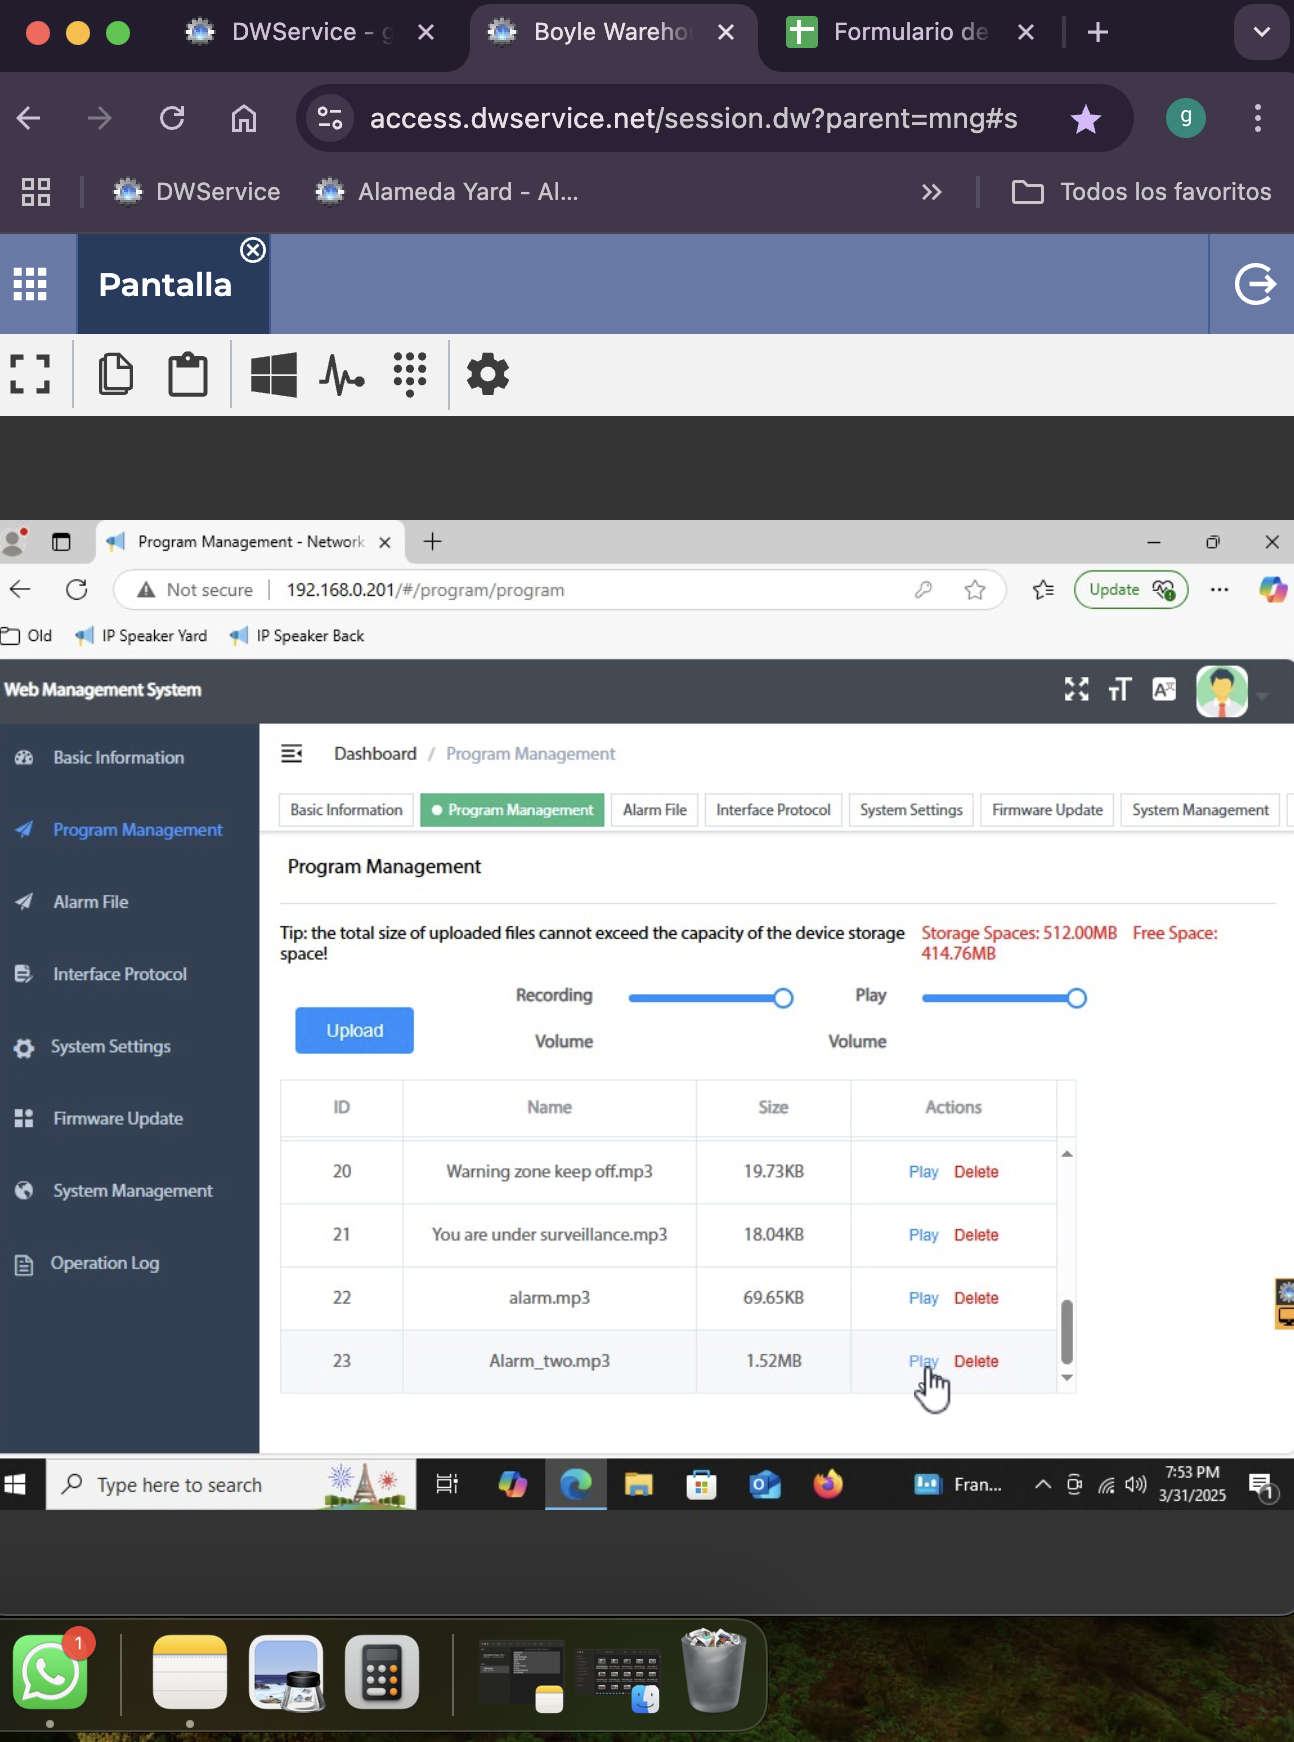This screenshot has width=1294, height=1742.
Task: Open System Management in the sidebar
Action: pos(133,1191)
